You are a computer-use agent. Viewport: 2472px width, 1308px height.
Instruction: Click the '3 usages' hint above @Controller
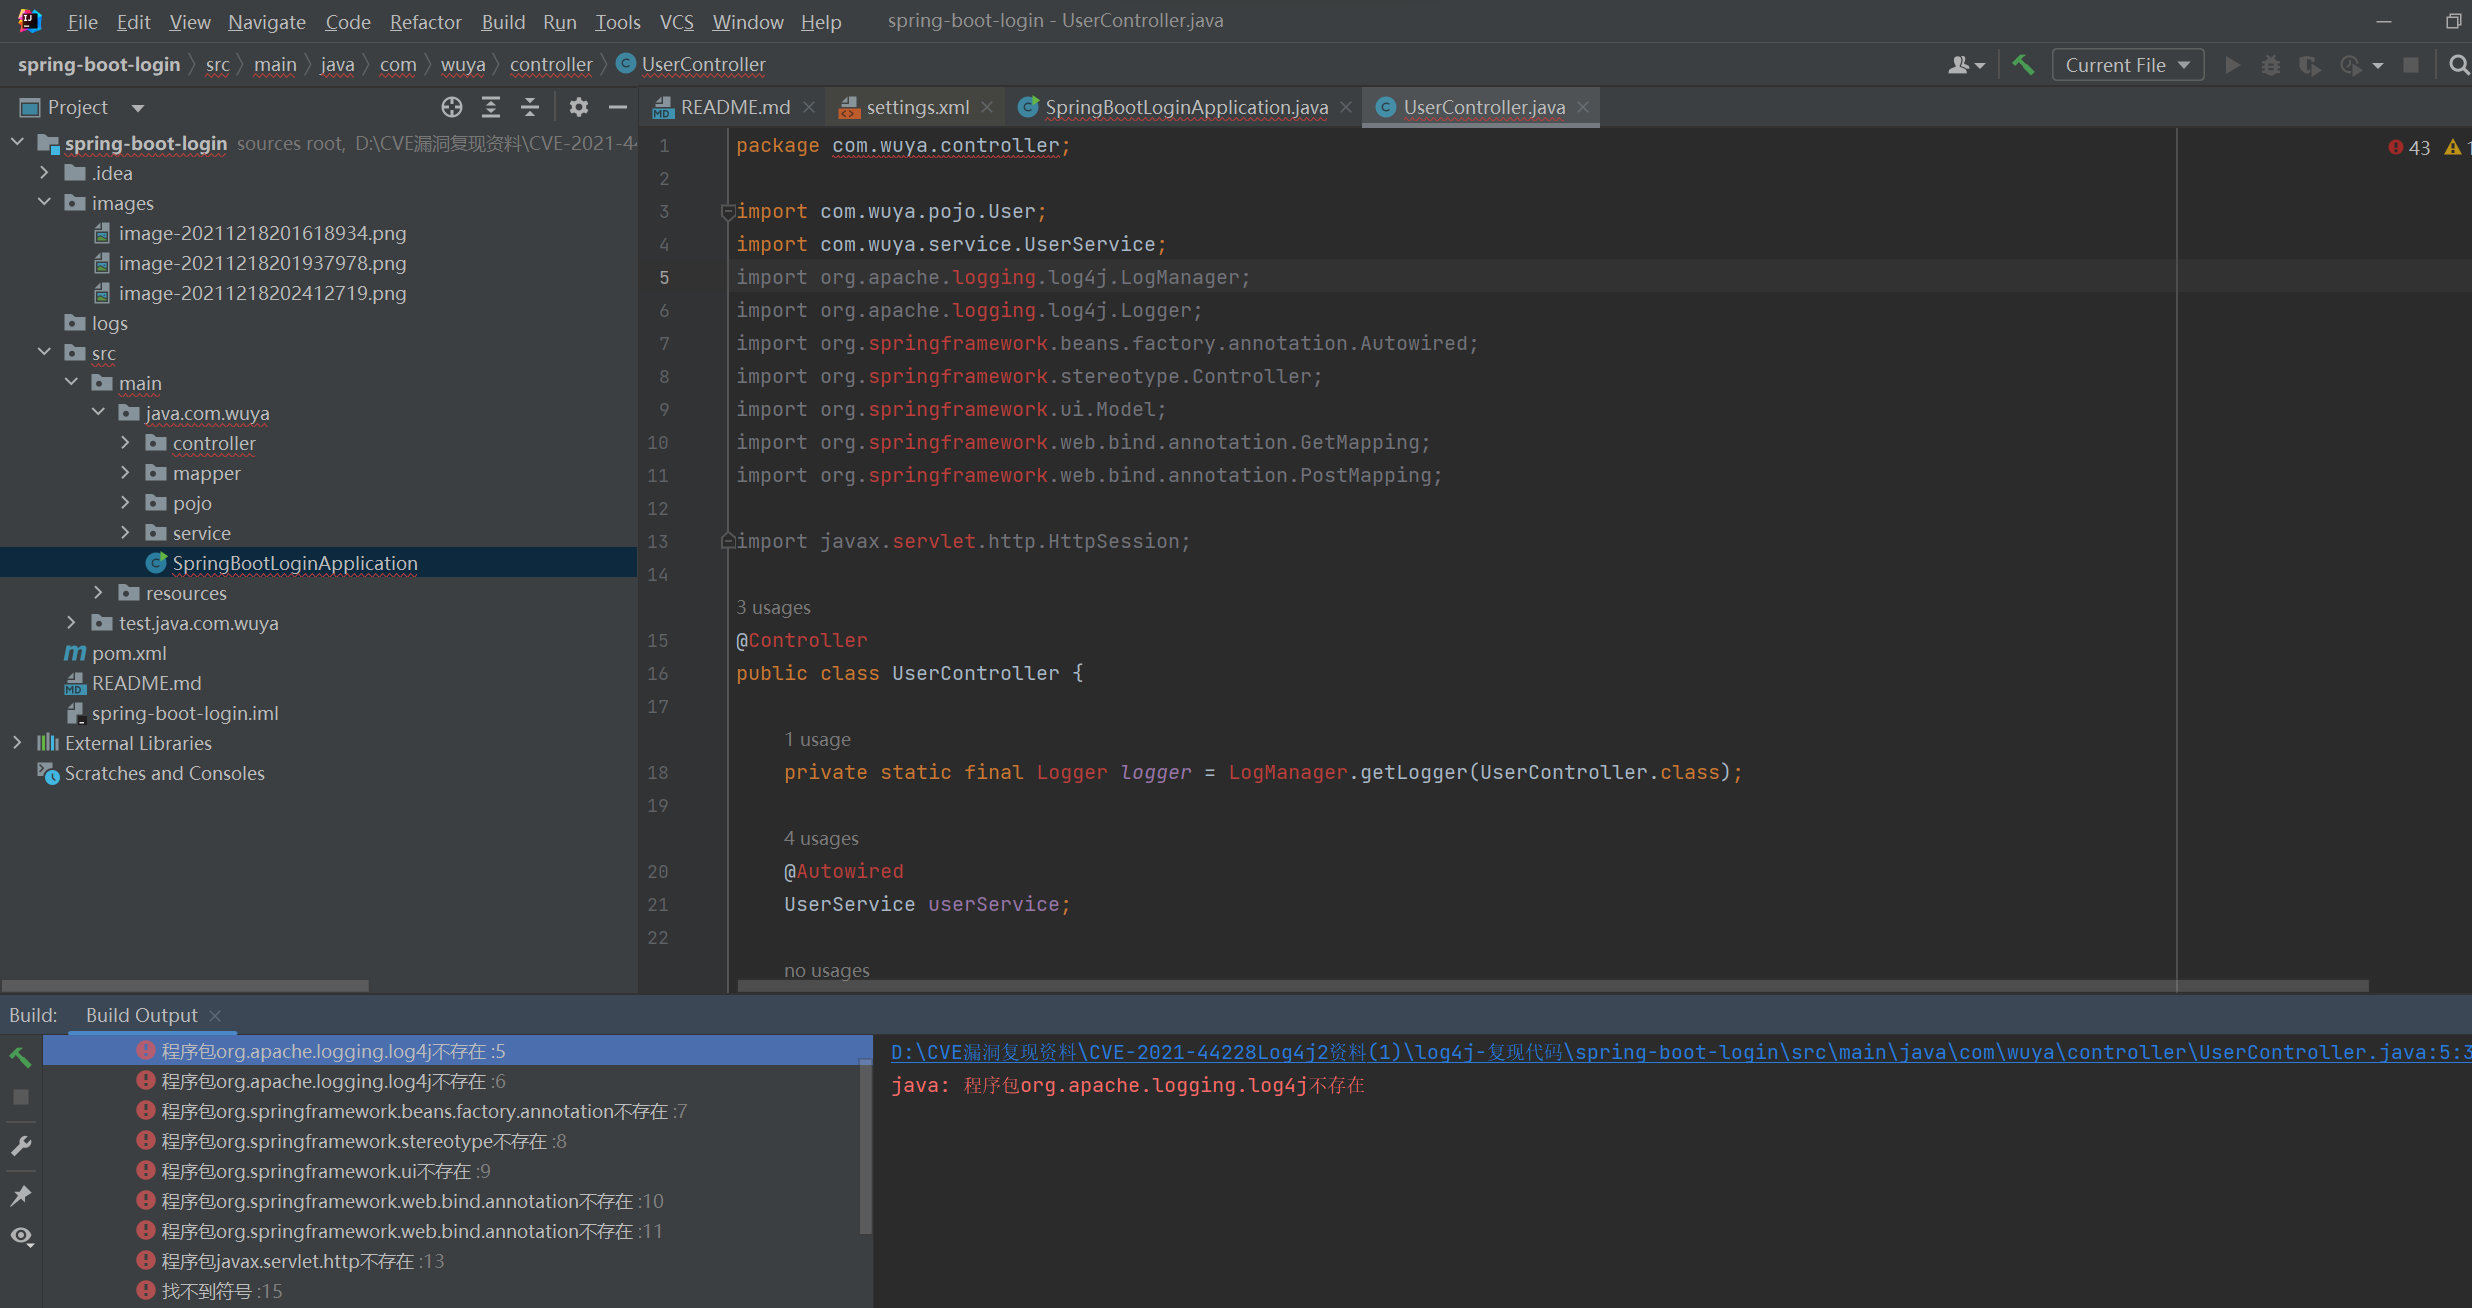(773, 608)
